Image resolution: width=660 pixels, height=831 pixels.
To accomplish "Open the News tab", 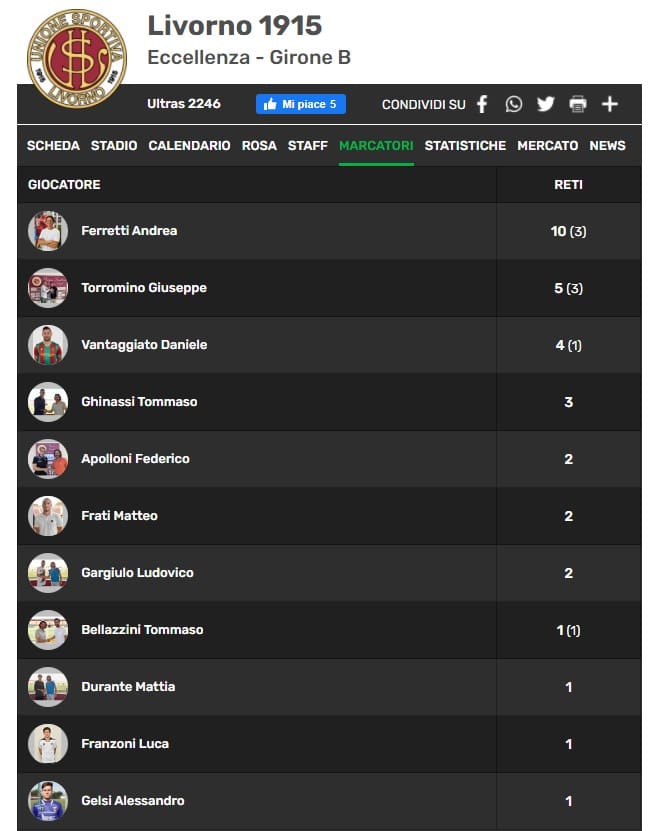I will pos(607,146).
